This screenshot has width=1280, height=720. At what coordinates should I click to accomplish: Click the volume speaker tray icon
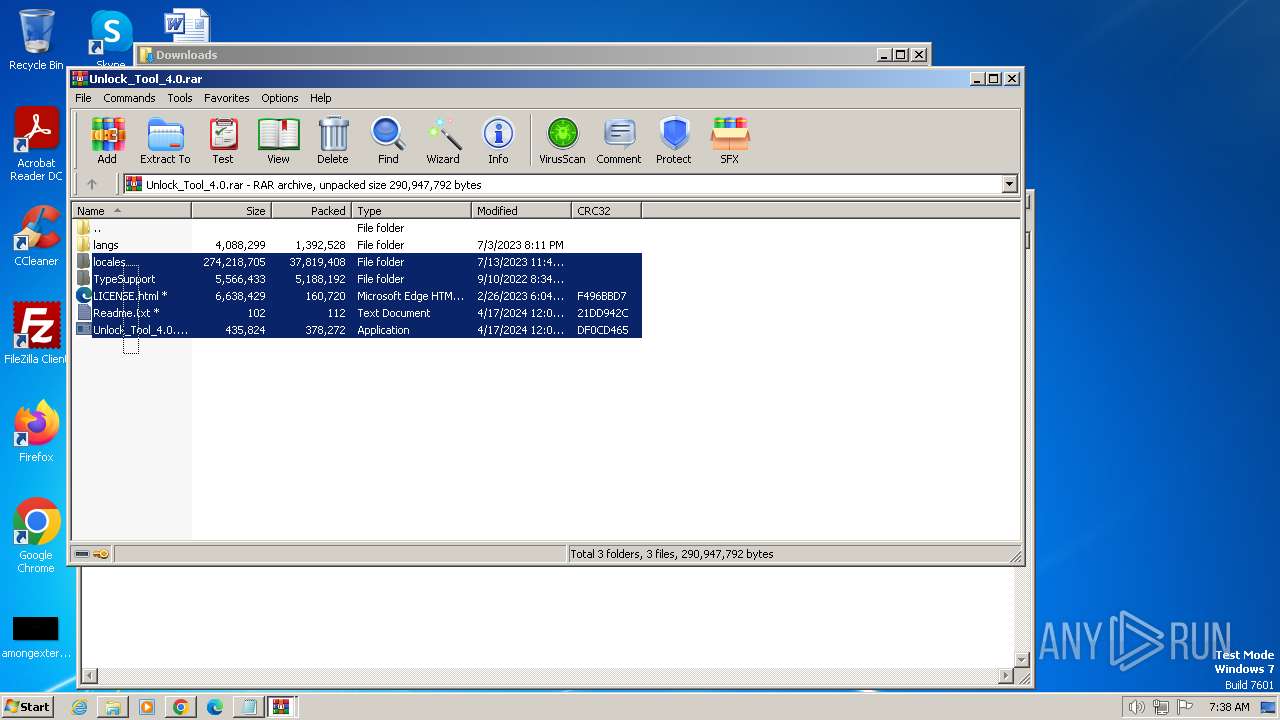(1136, 707)
